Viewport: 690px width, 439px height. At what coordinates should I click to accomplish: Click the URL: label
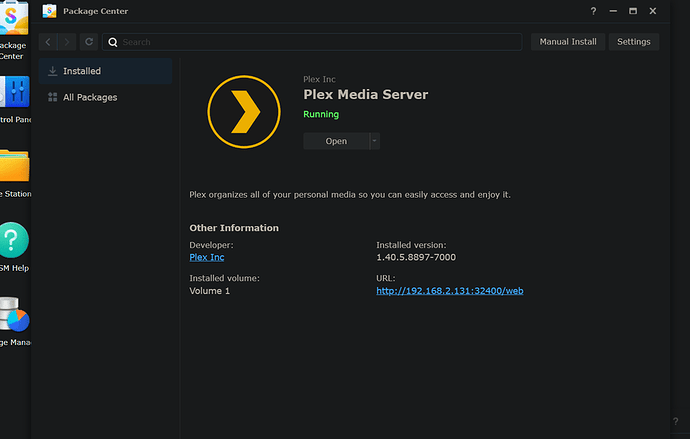pos(385,278)
